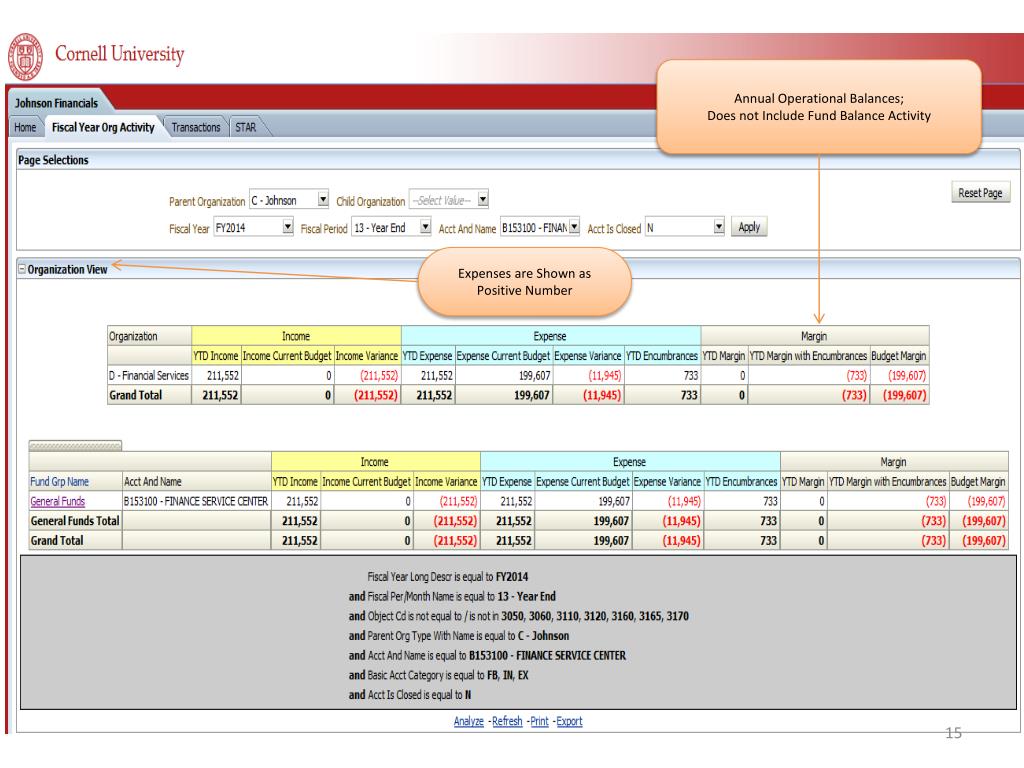The height and width of the screenshot is (768, 1024).
Task: Switch to the Home tab
Action: coord(25,127)
